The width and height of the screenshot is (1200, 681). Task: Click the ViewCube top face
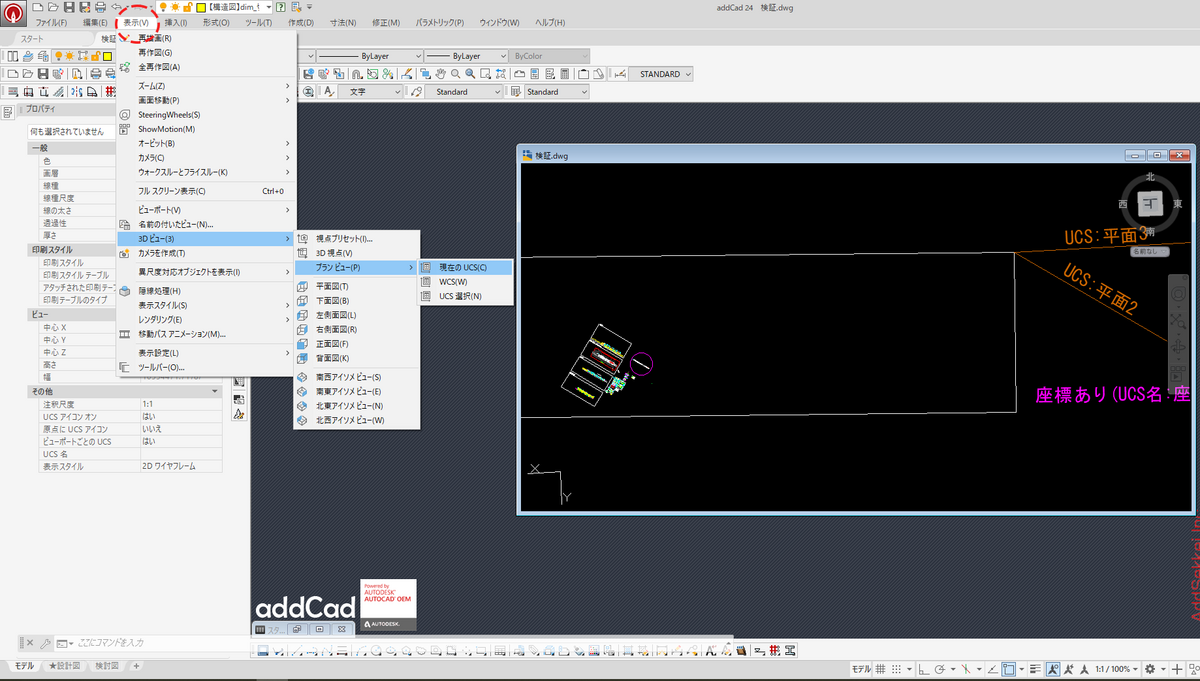(1150, 204)
